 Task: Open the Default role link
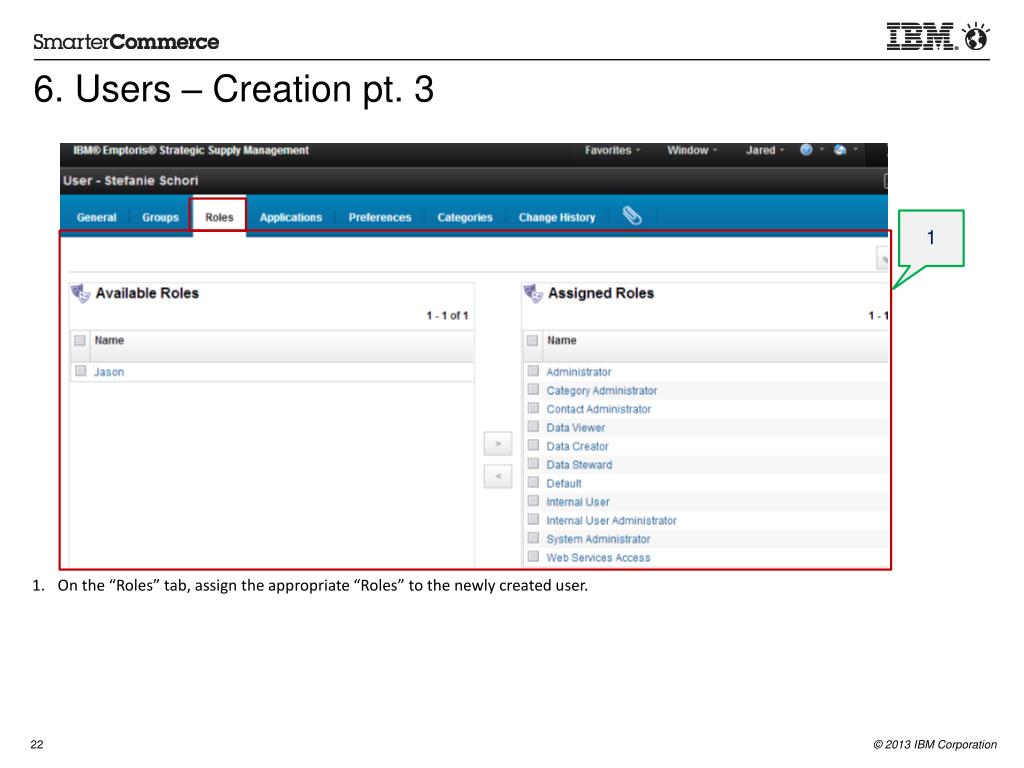[x=564, y=483]
